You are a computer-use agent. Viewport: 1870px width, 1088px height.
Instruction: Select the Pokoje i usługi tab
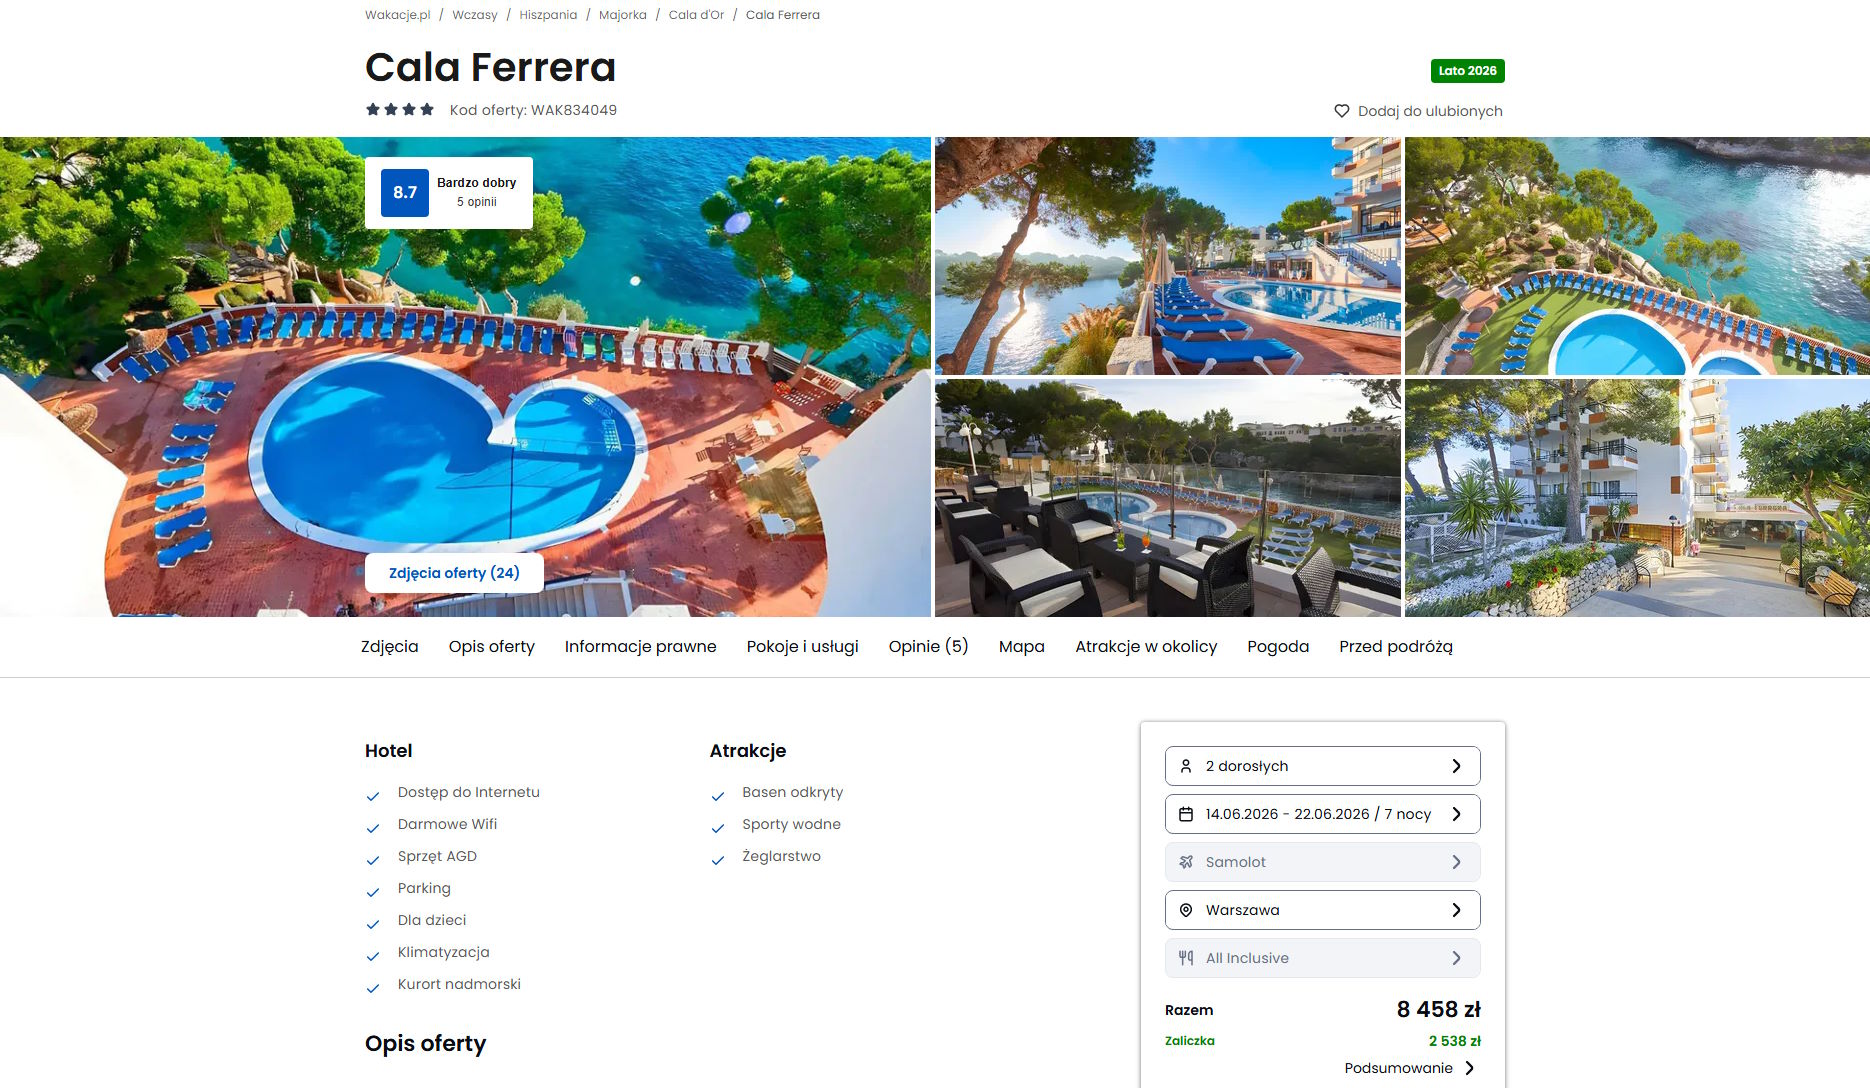(802, 646)
